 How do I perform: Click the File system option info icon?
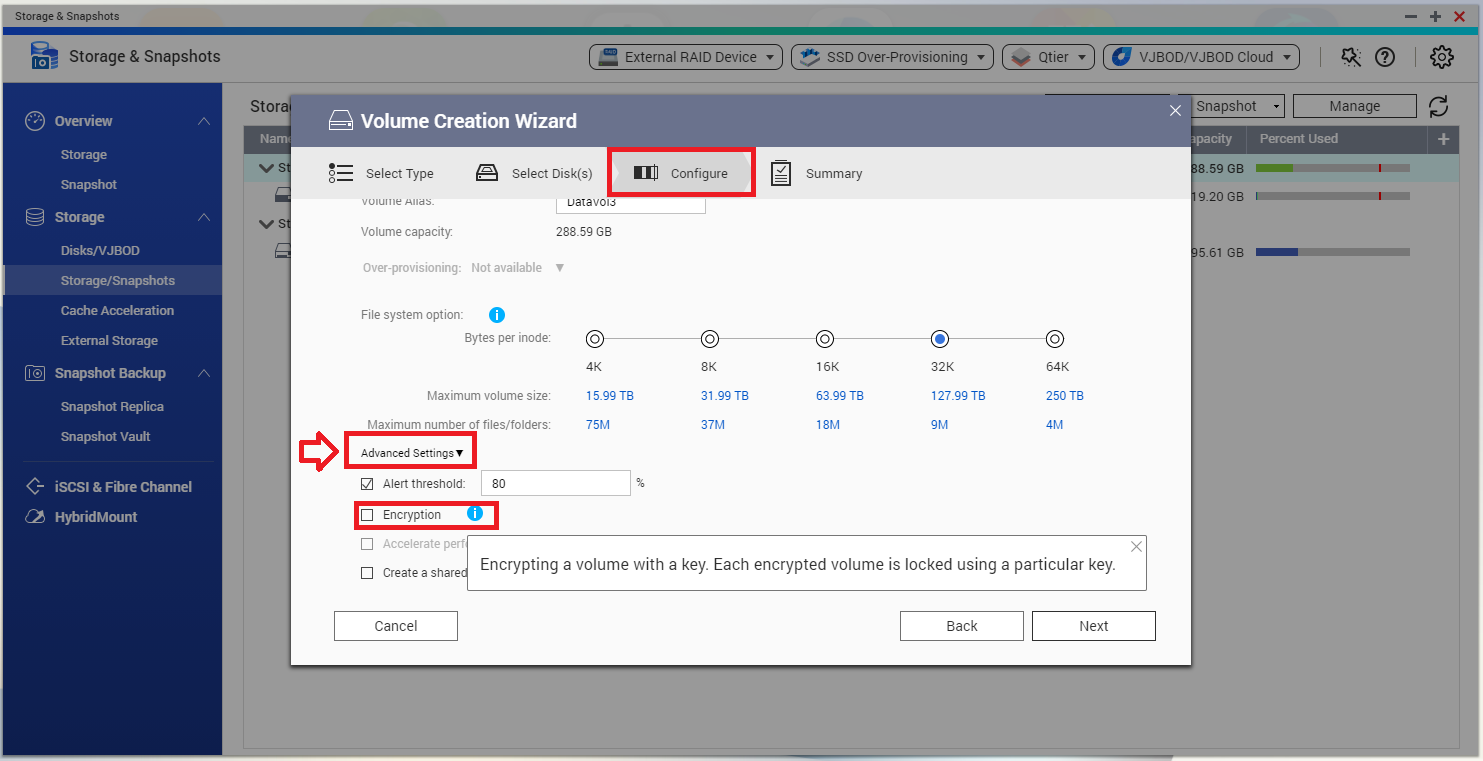497,314
